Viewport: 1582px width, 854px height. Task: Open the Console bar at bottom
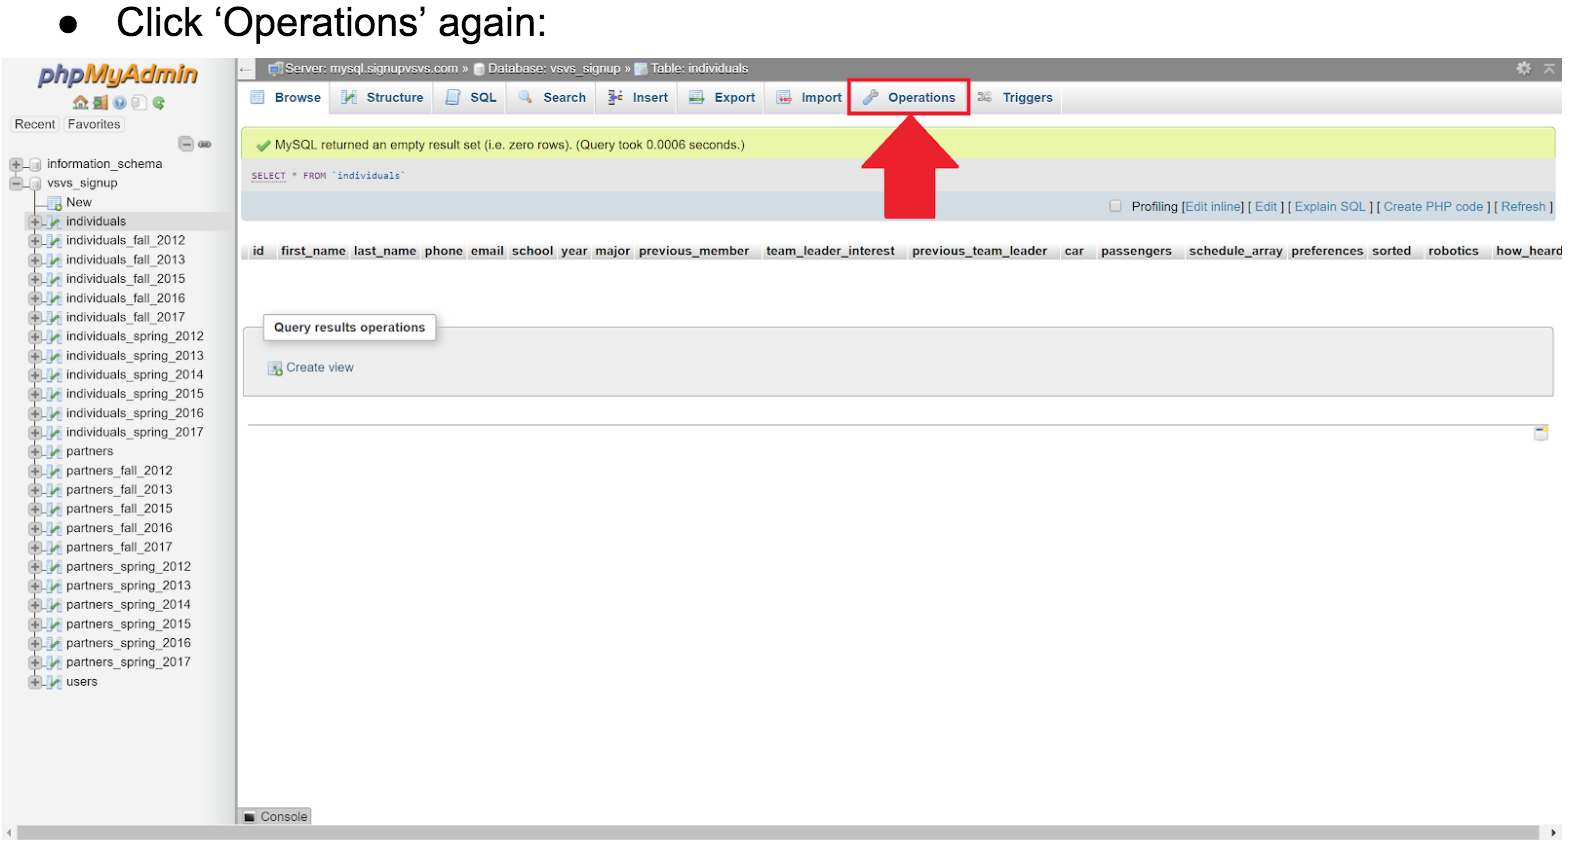click(275, 817)
